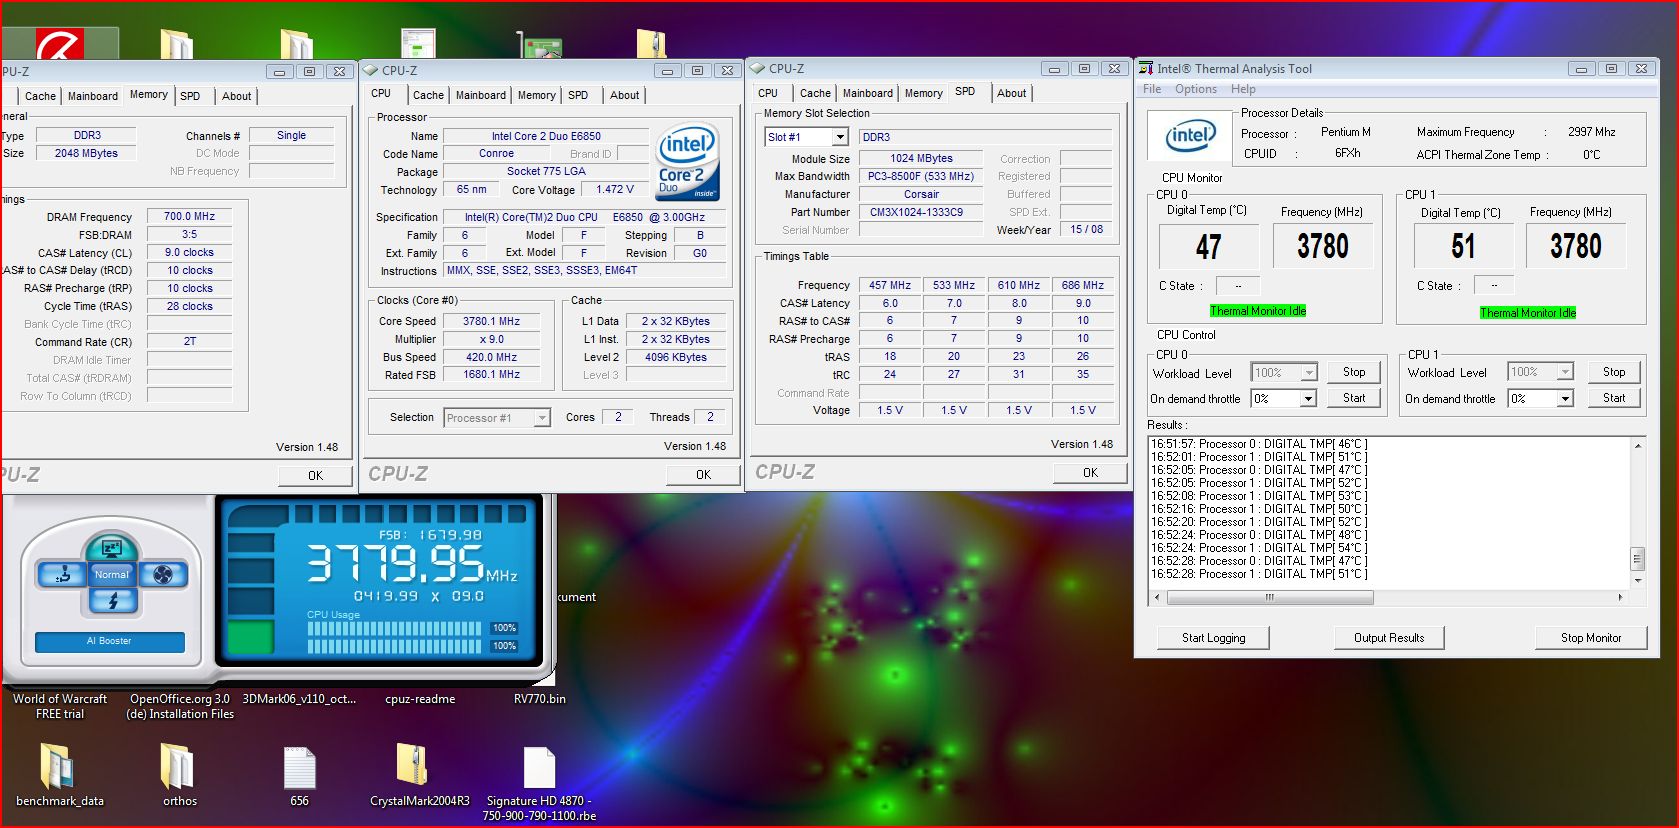Select the RV770.bin file label
1679x828 pixels.
(539, 699)
